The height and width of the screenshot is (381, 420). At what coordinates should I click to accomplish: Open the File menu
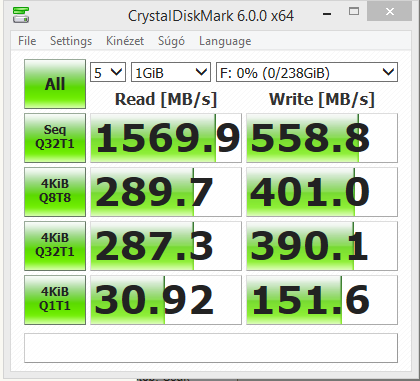click(x=27, y=41)
